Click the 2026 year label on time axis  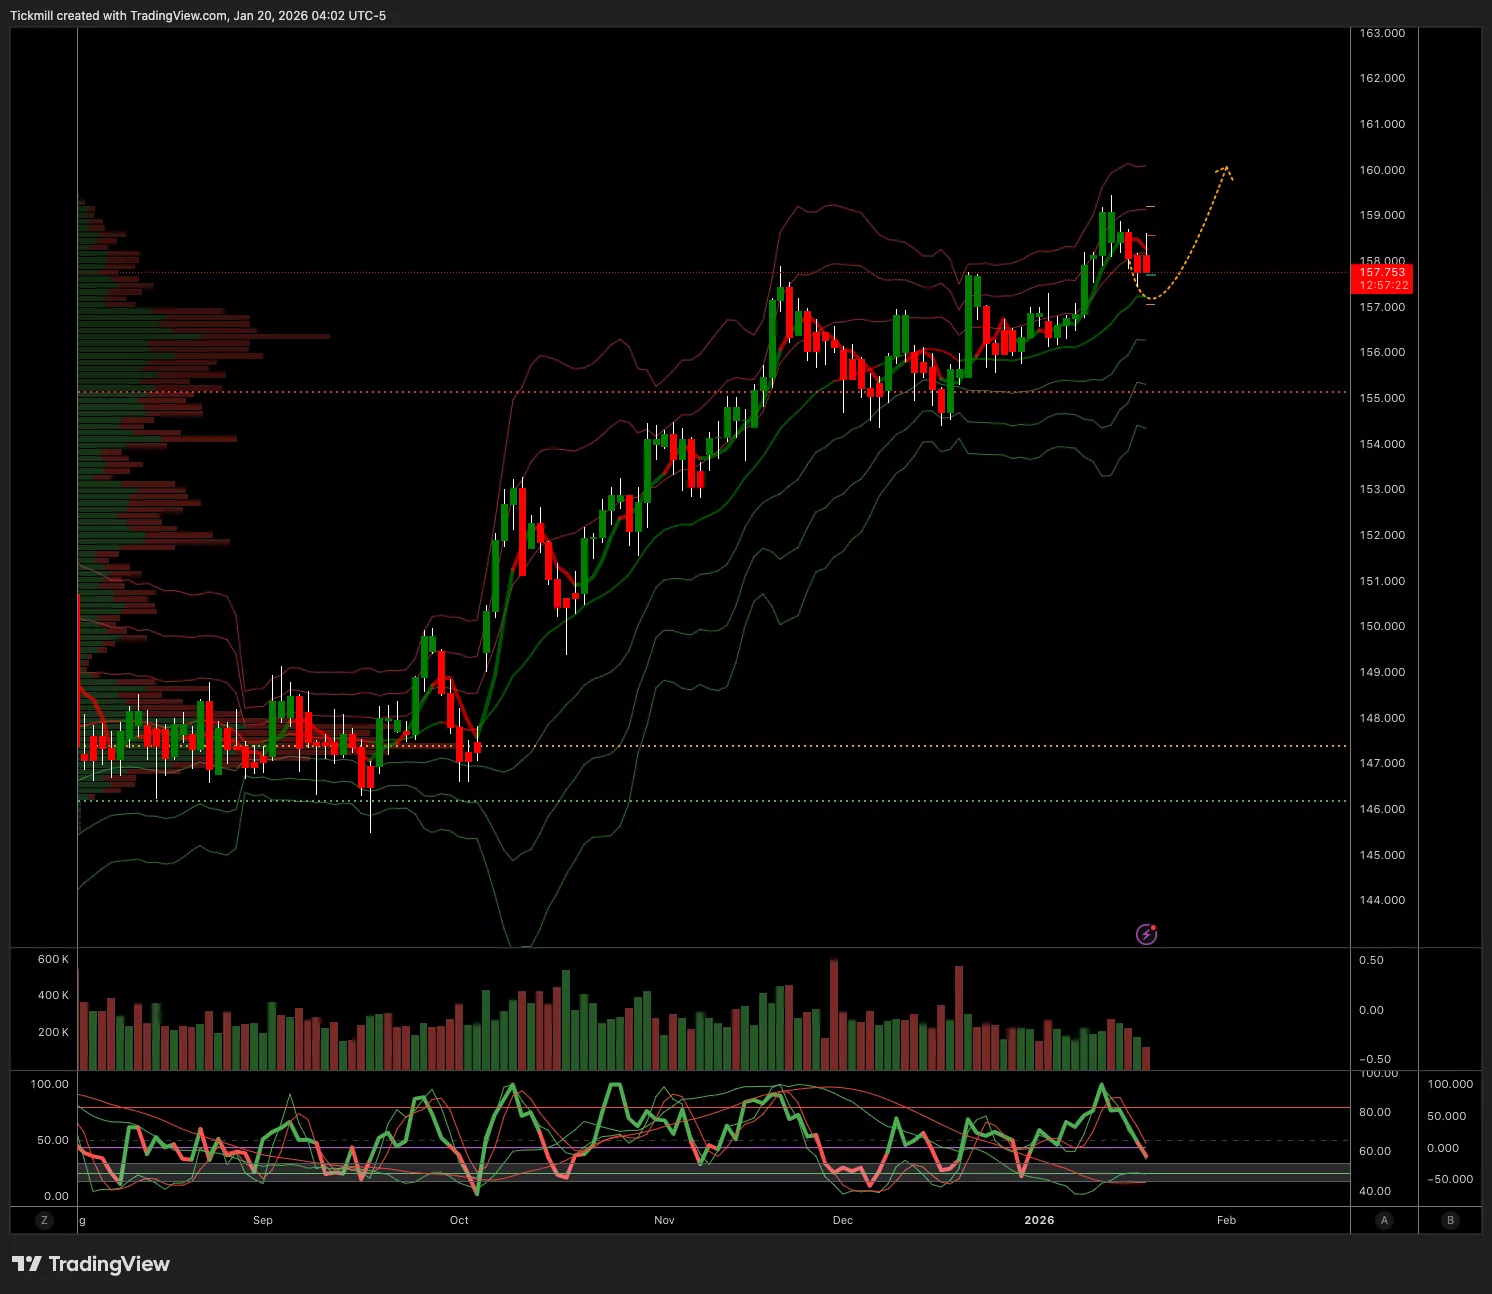[x=1039, y=1220]
